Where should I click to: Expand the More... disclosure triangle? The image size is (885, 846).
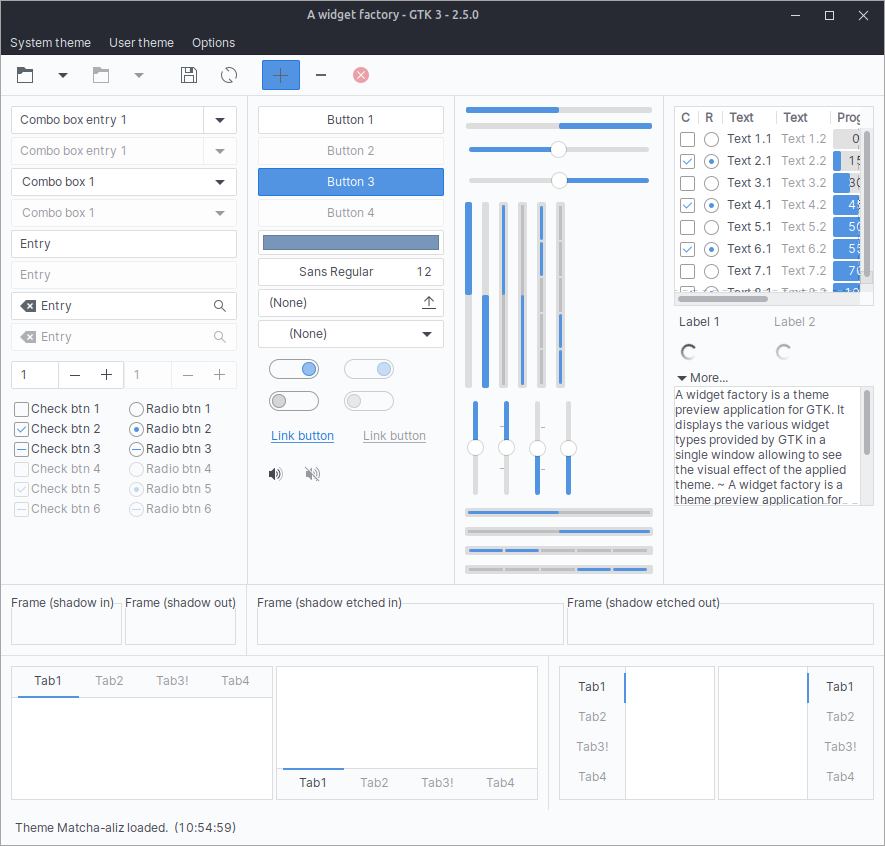pyautogui.click(x=682, y=378)
